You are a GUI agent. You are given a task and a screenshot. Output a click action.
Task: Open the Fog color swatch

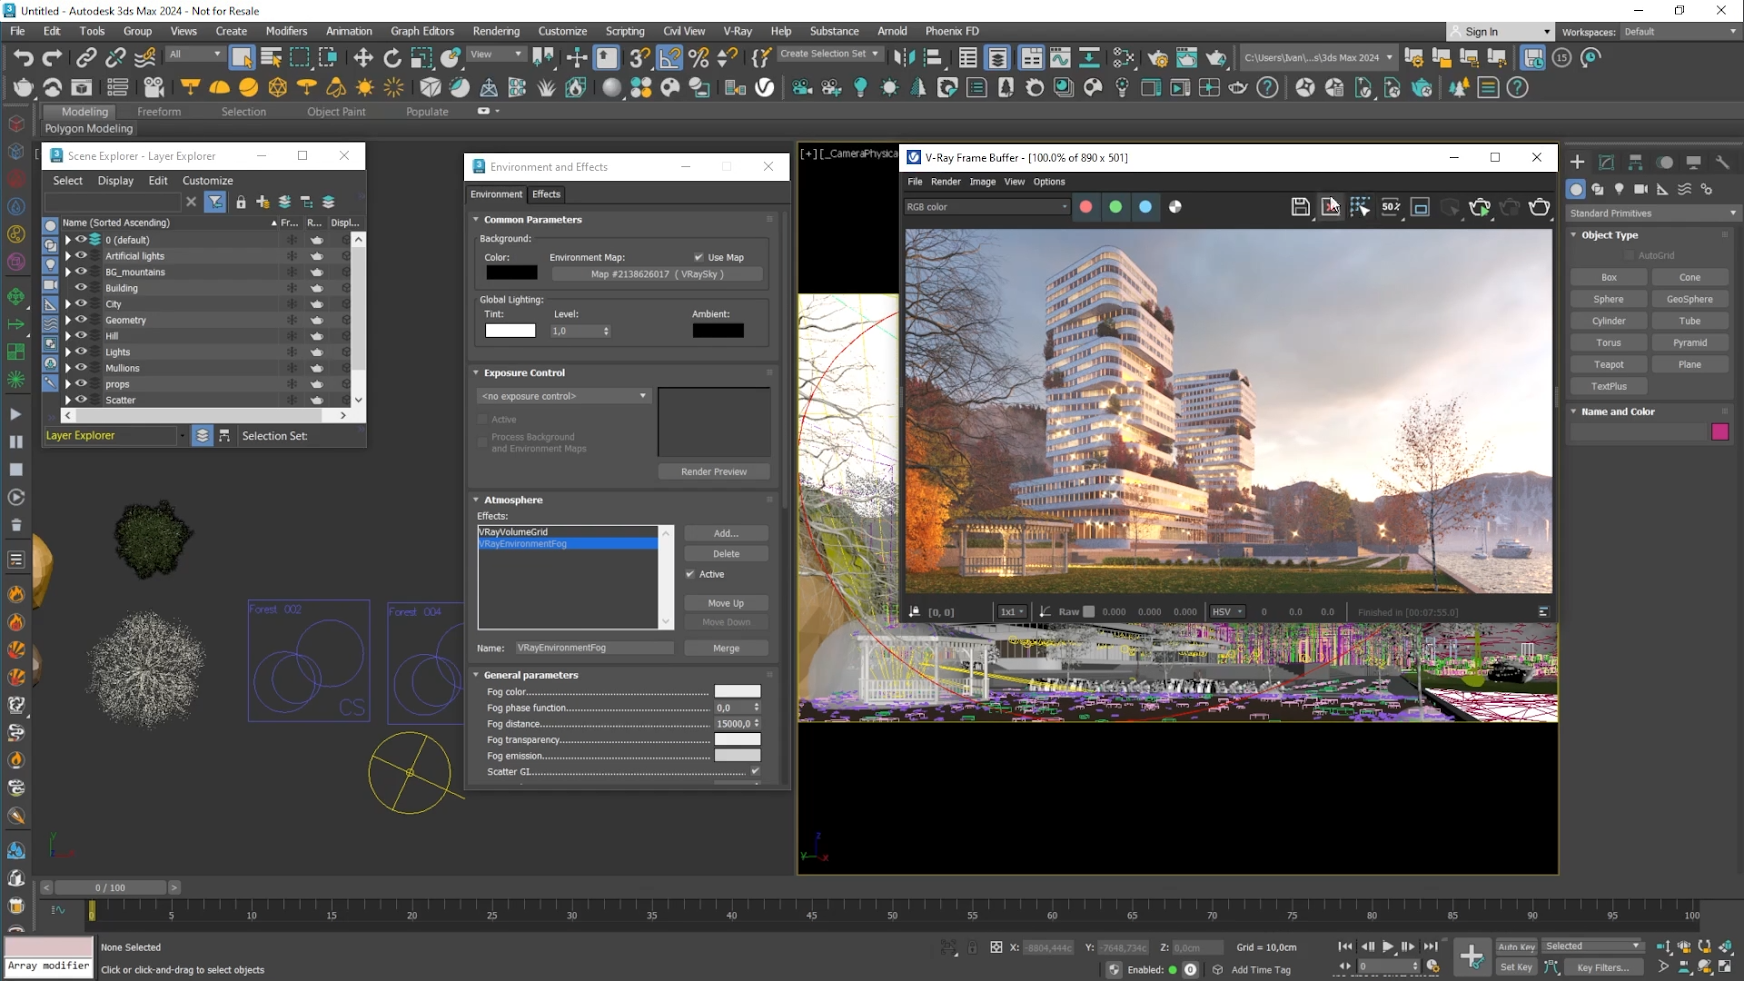[738, 691]
